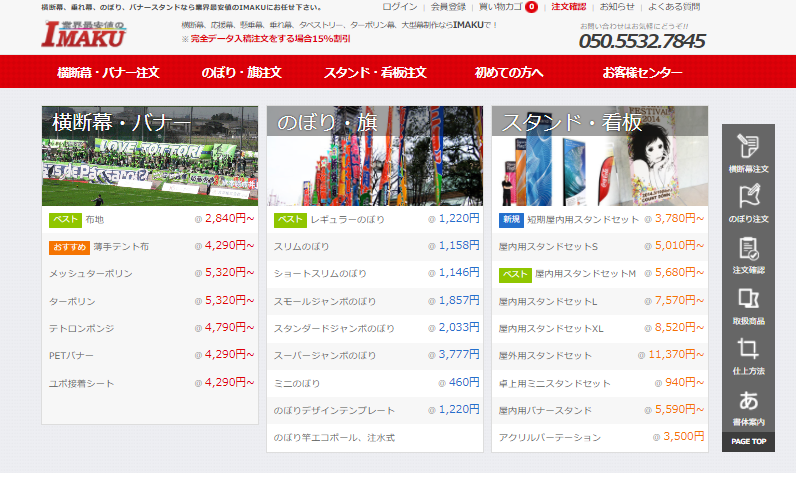
Task: Select the 仕上方法 crop icon
Action: 748,355
